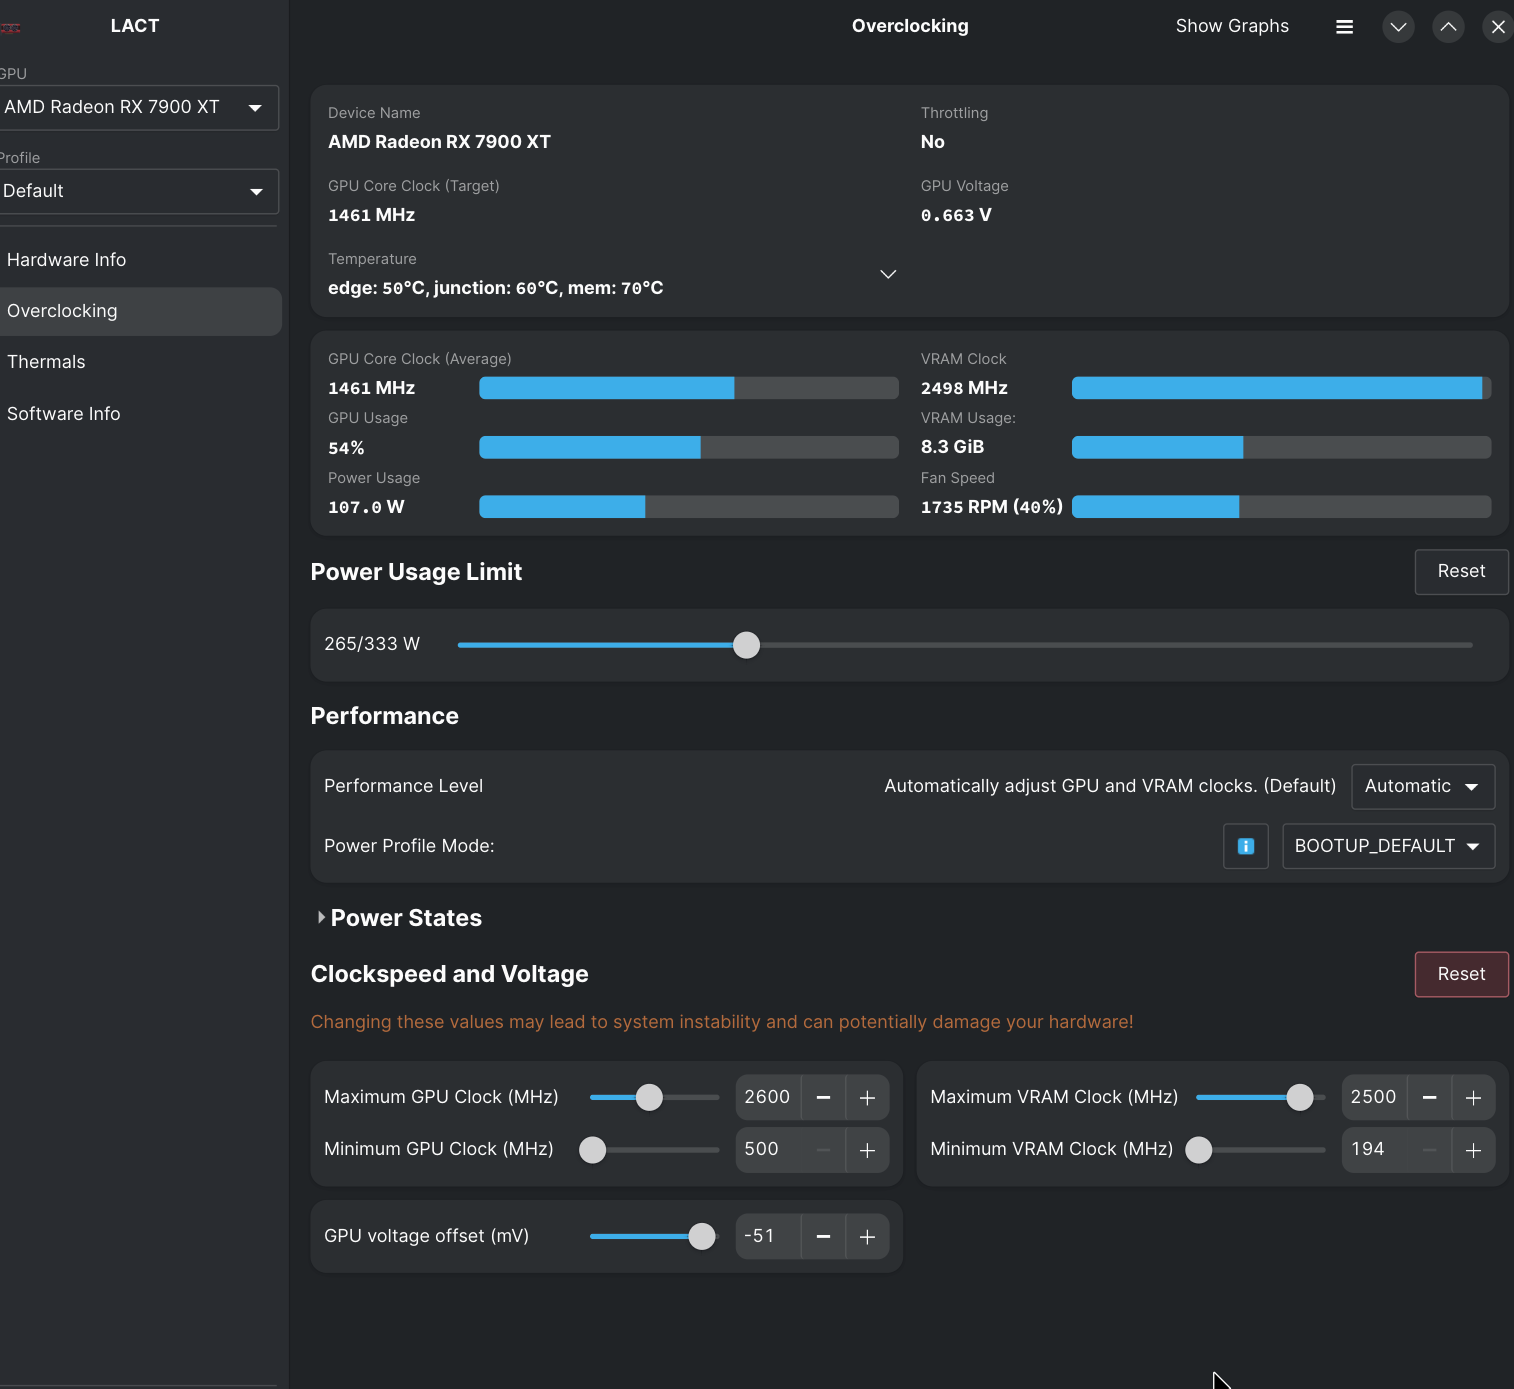
Task: Open the Performance Level Automatic dropdown
Action: 1423,786
